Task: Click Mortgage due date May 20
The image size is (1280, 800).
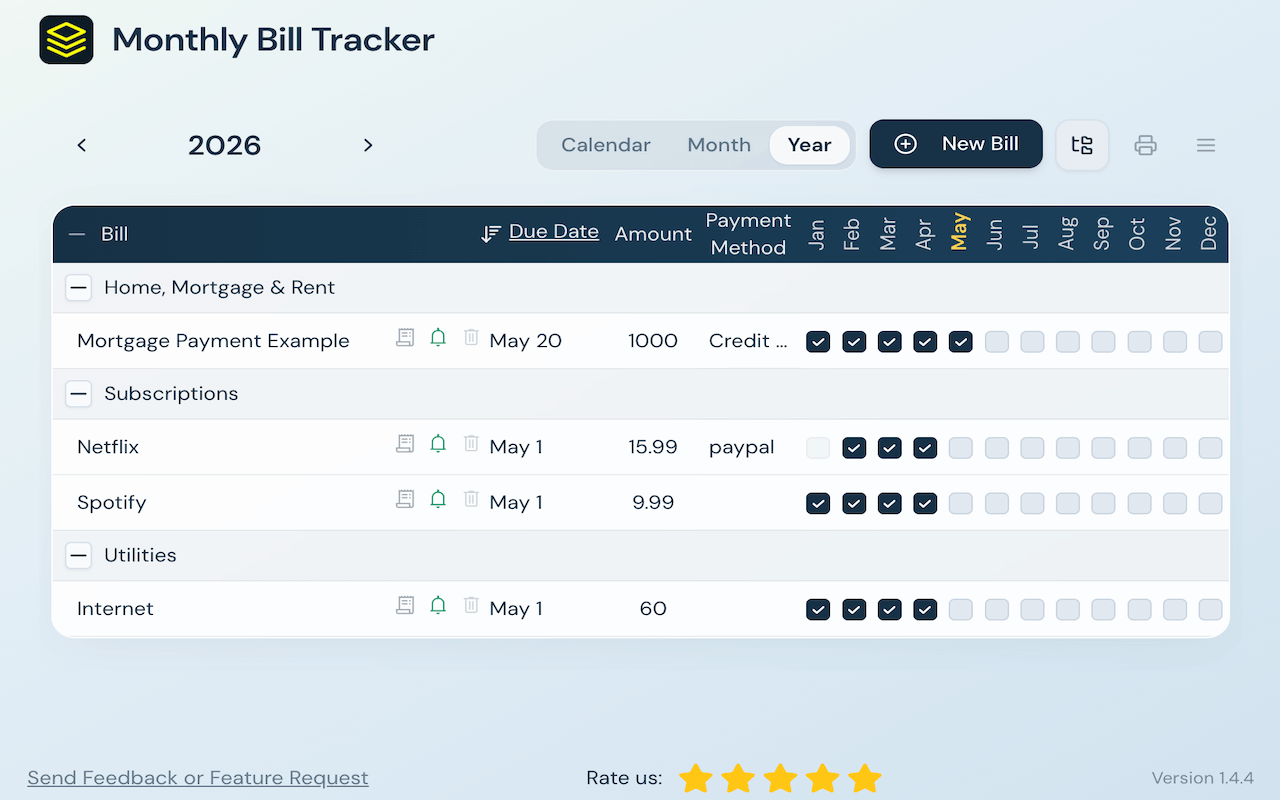Action: pos(526,341)
